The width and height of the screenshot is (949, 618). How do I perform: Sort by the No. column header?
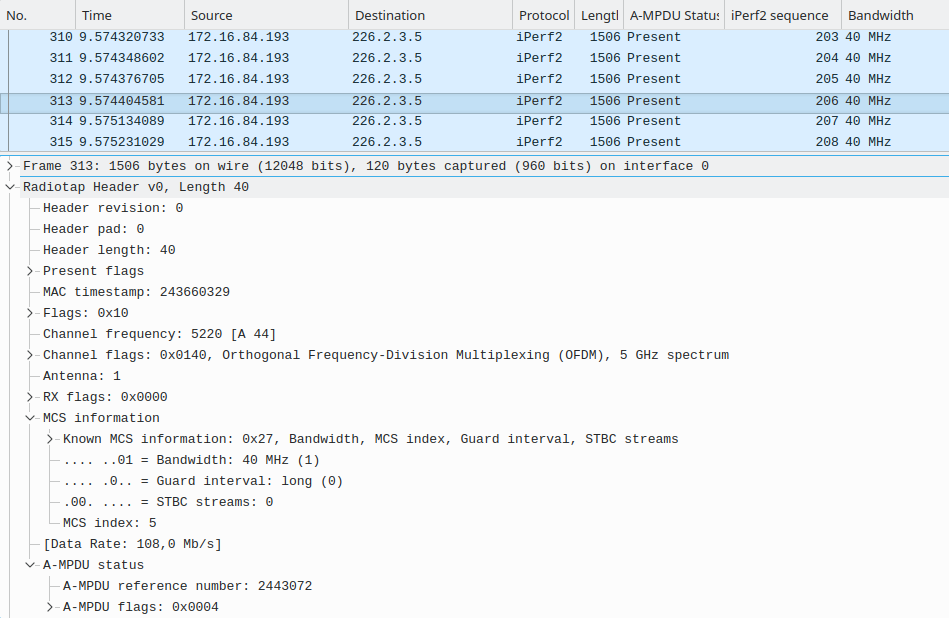coord(38,15)
